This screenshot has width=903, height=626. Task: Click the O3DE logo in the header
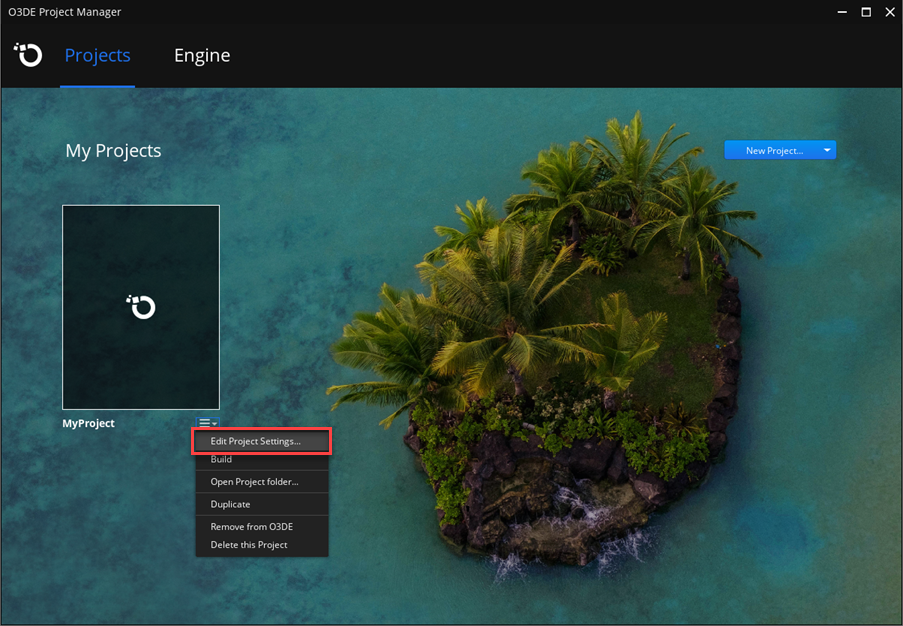tap(27, 55)
